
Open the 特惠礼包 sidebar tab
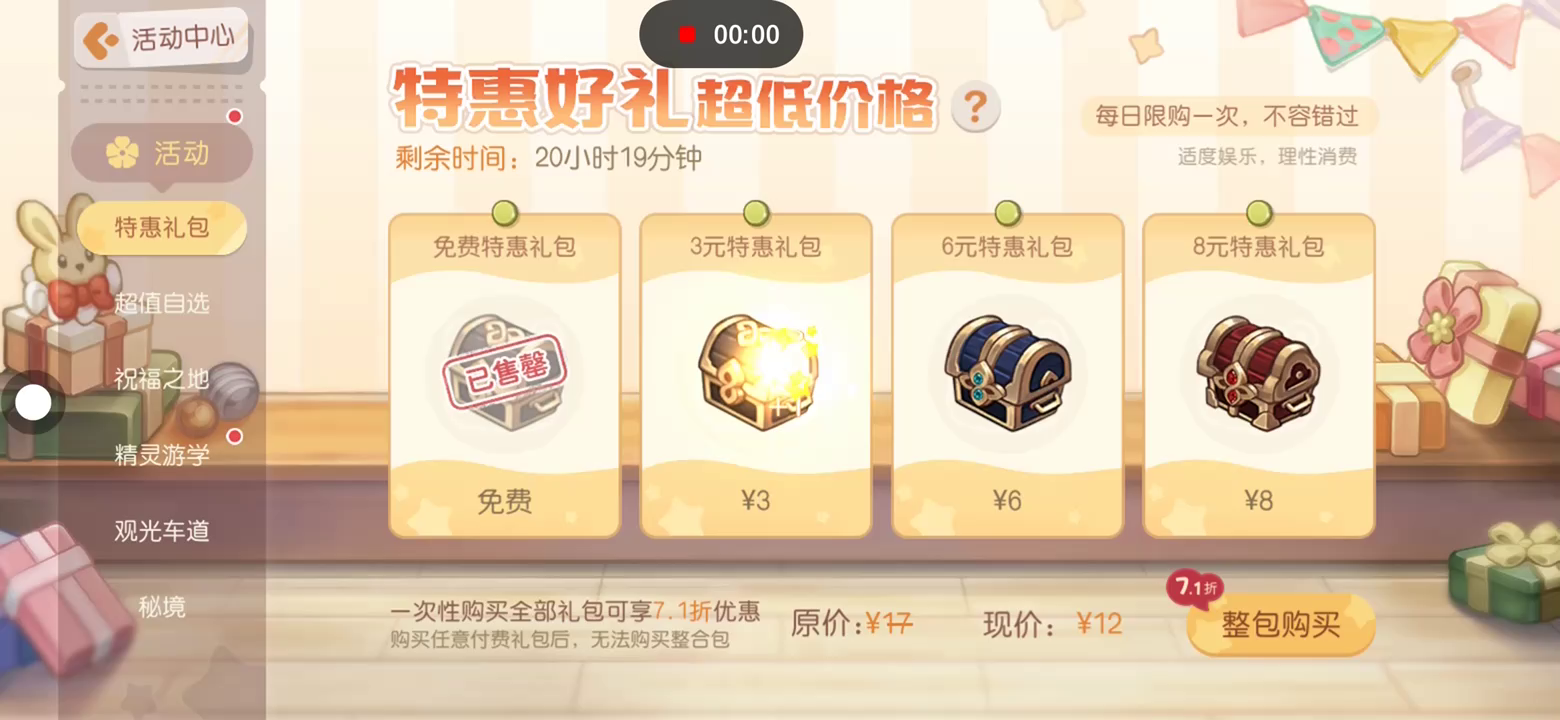[x=162, y=227]
